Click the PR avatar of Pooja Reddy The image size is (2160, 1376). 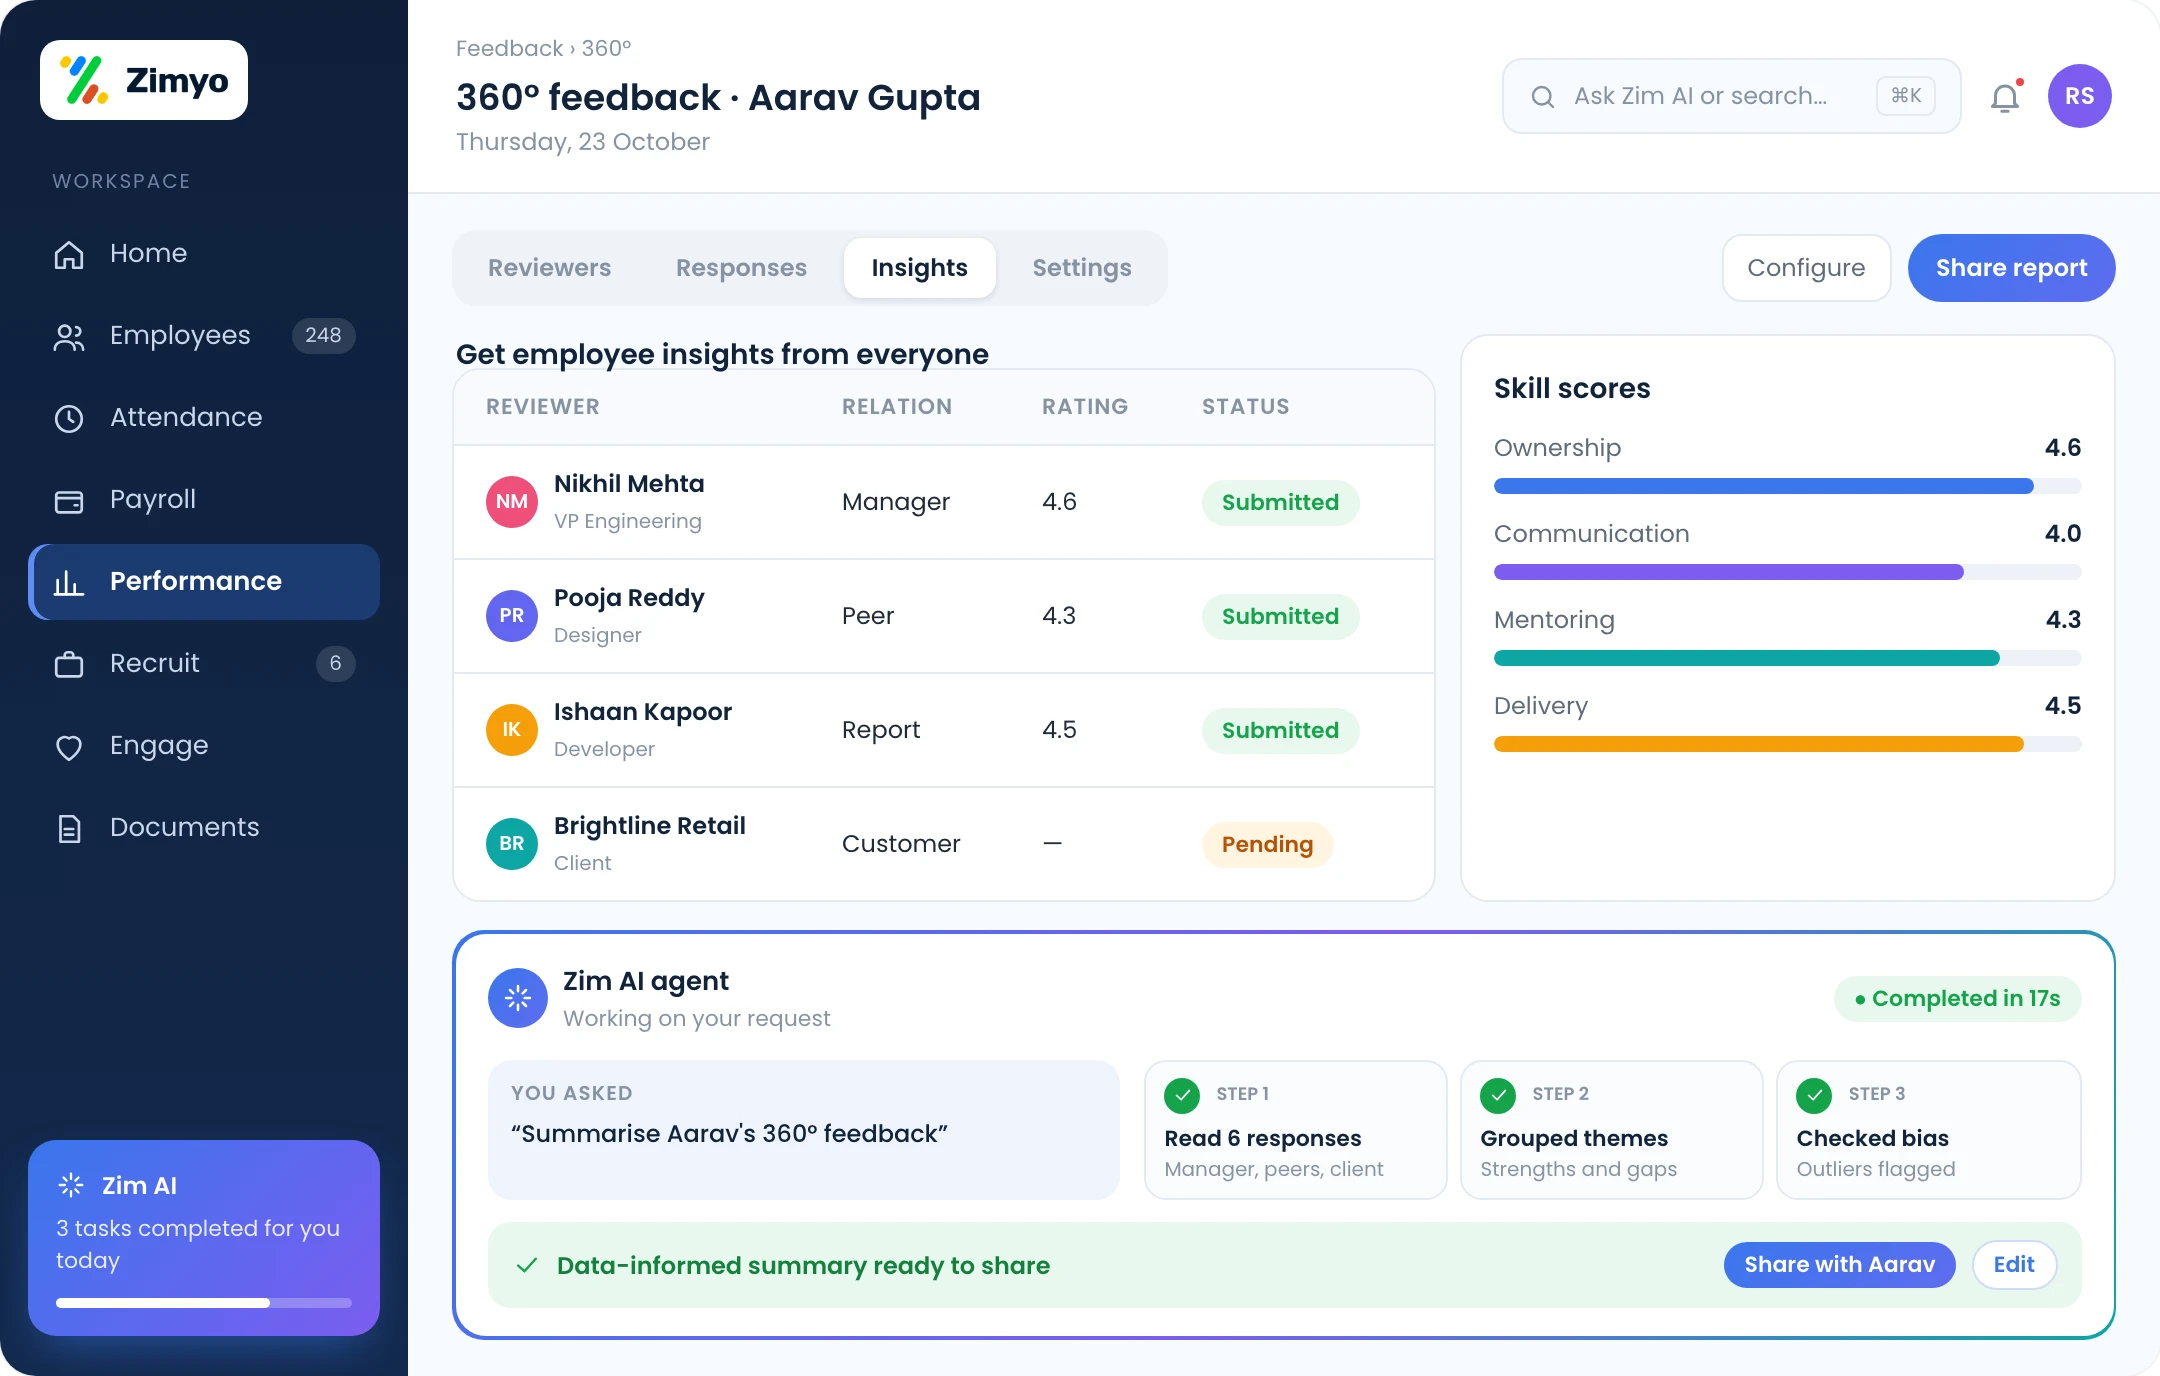click(x=512, y=616)
